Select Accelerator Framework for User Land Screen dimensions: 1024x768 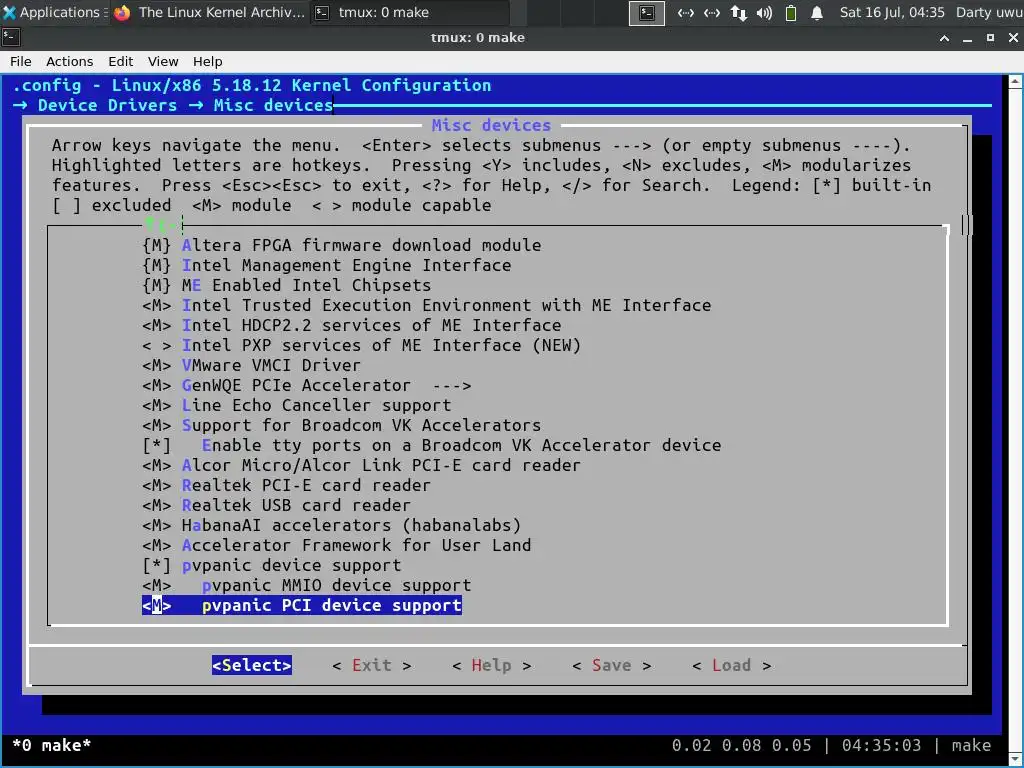[336, 545]
